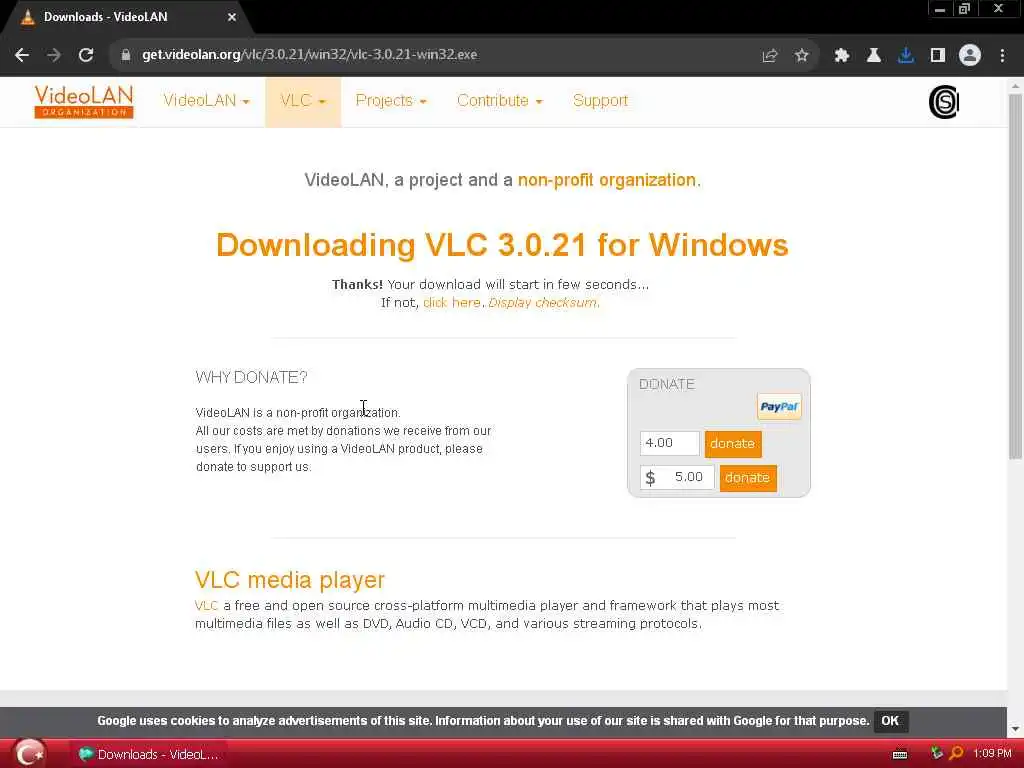The image size is (1024, 768).
Task: Follow the non-profit organization link
Action: [x=607, y=180]
